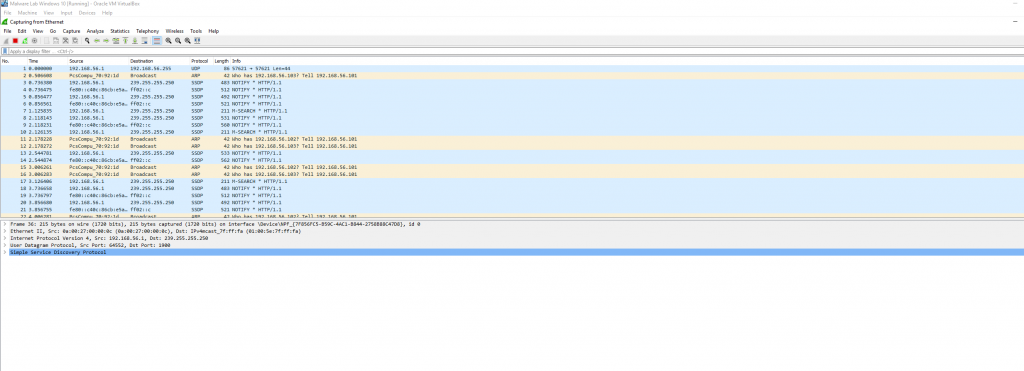
Task: Save this capture file icon
Action: pyautogui.click(x=56, y=40)
